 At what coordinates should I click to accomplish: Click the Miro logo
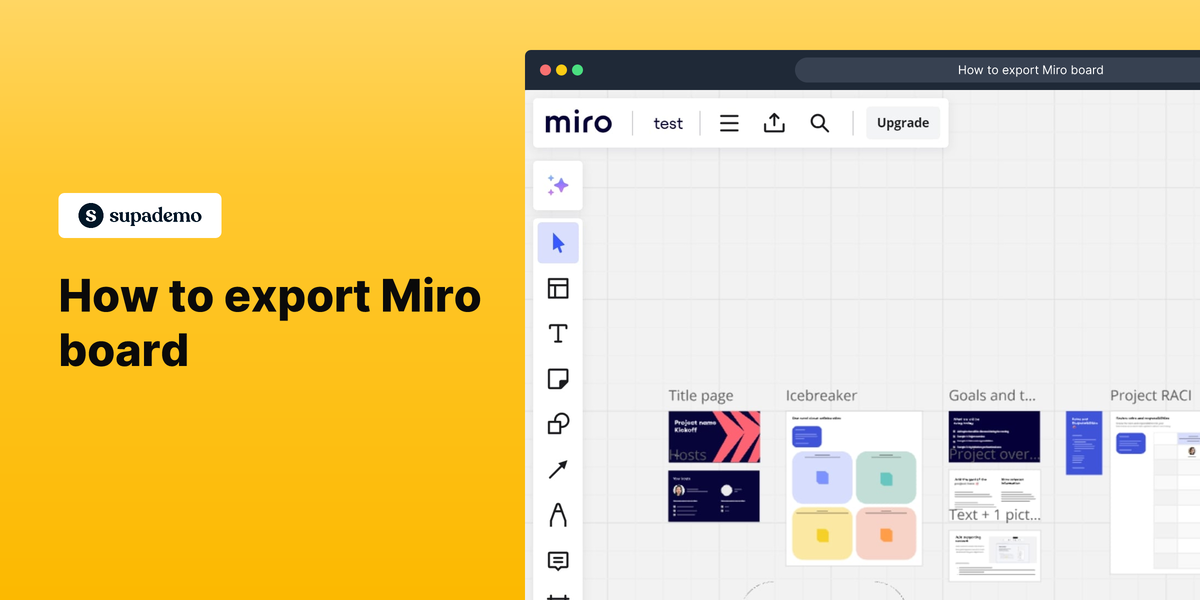coord(578,123)
